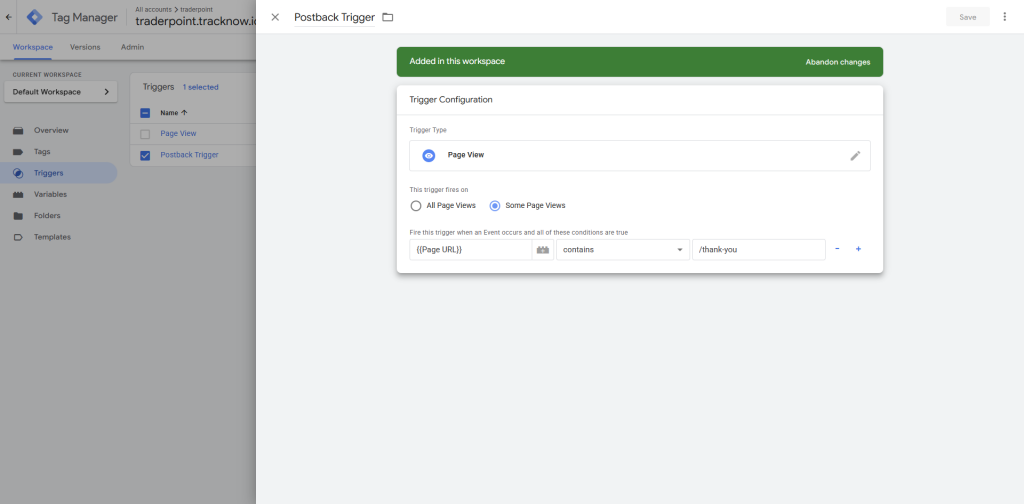Open the contains operator dropdown
Image resolution: width=1024 pixels, height=504 pixels.
[x=623, y=249]
